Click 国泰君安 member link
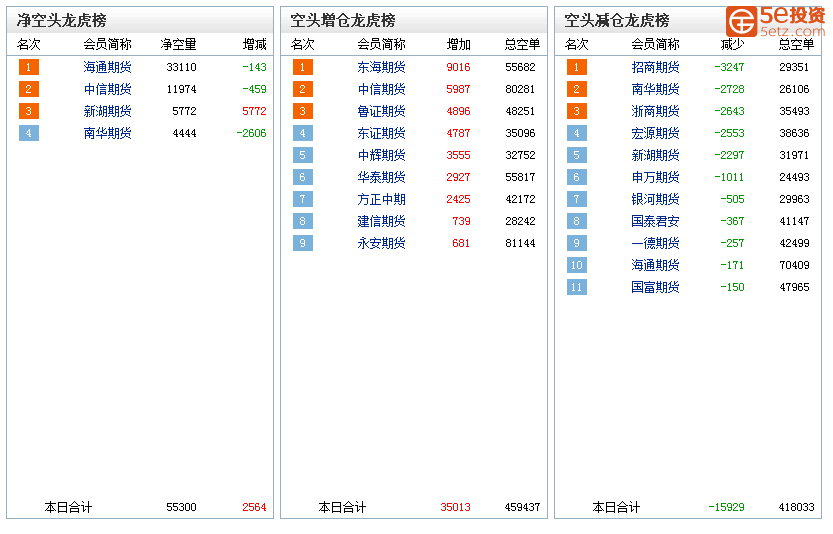 655,221
